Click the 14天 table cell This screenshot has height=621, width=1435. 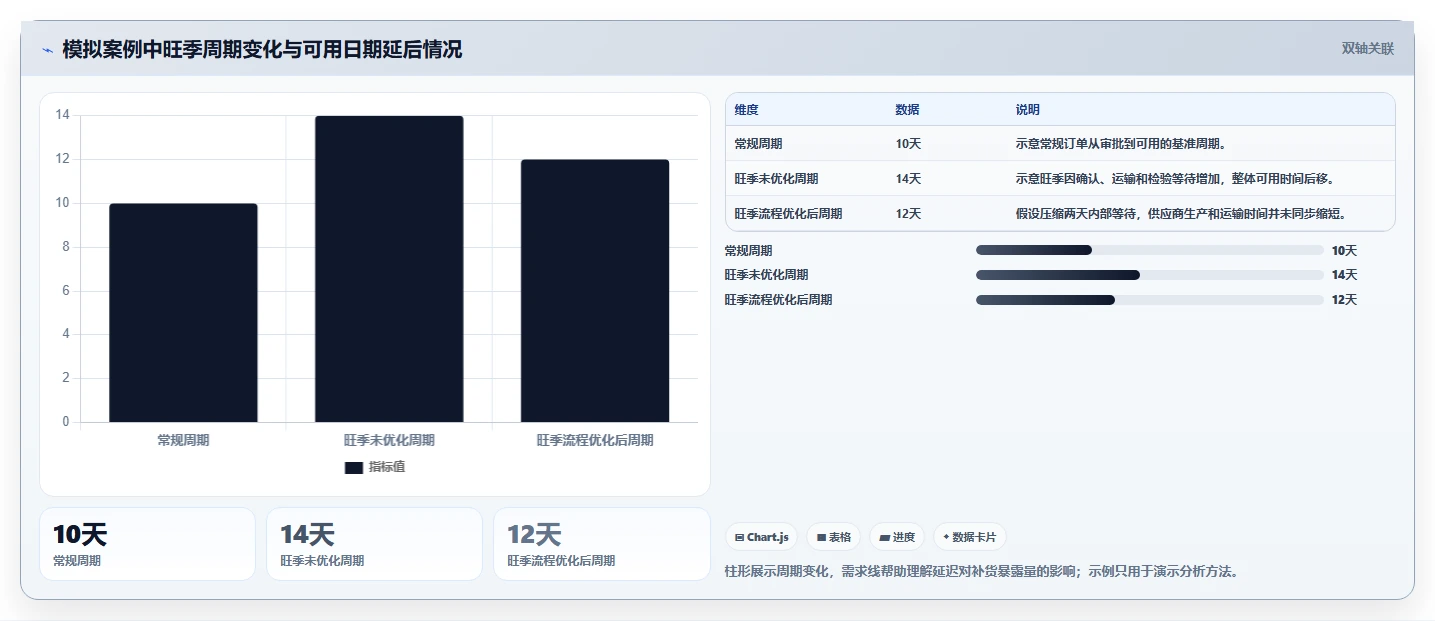908,179
